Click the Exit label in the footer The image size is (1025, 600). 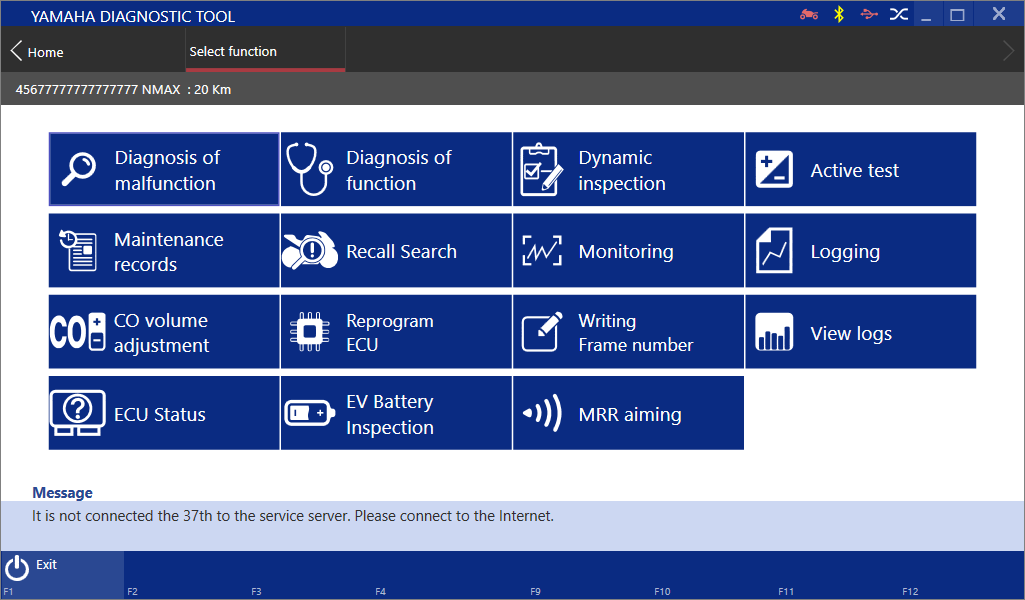(x=46, y=564)
